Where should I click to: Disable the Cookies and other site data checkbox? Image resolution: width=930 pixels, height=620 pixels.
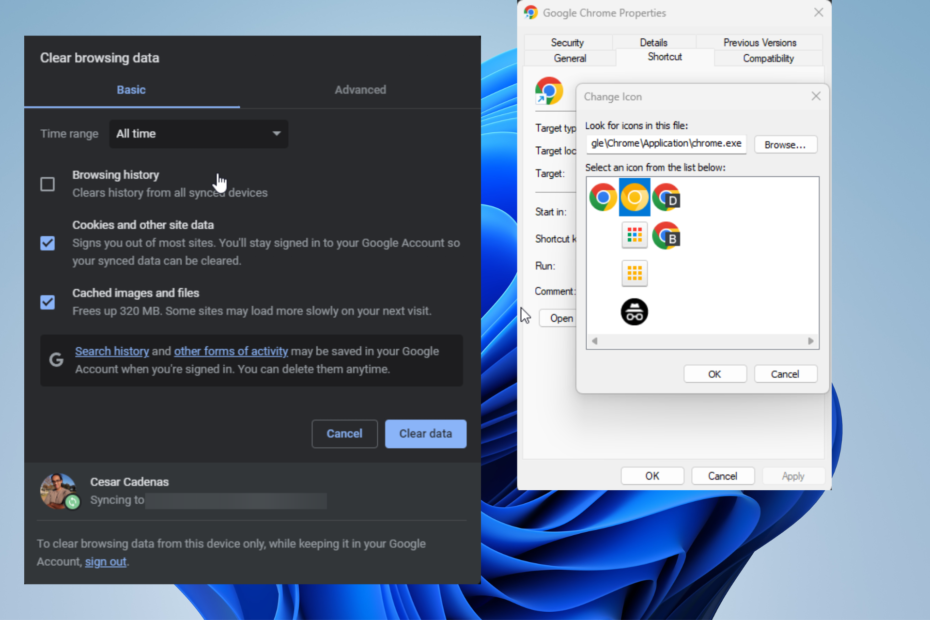point(47,242)
